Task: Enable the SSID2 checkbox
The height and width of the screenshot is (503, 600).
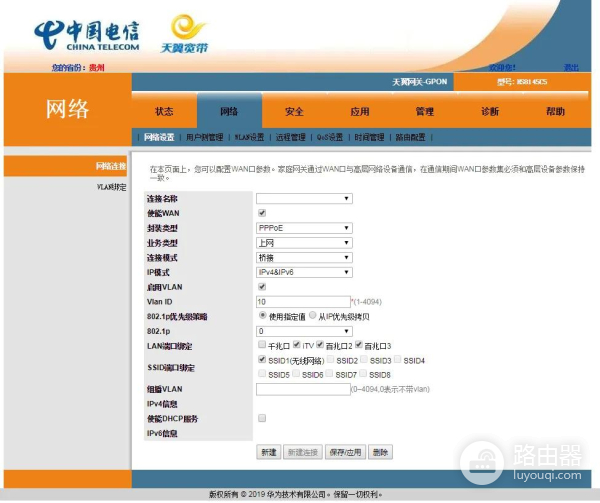Action: point(330,359)
